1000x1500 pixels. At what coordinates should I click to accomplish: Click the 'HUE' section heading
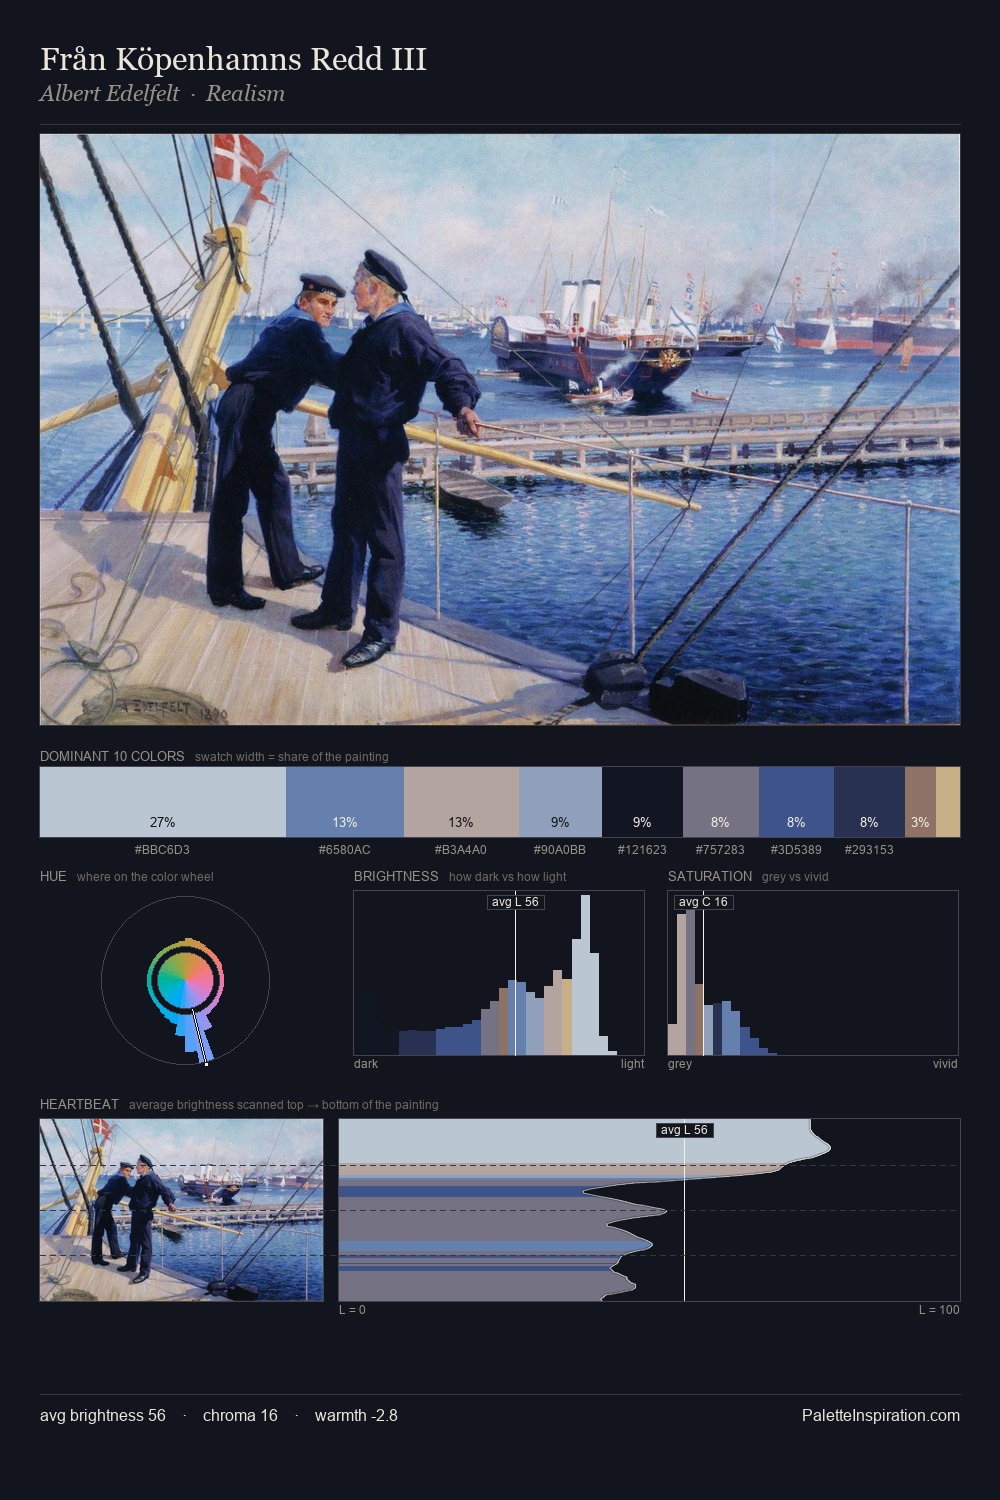(x=53, y=877)
